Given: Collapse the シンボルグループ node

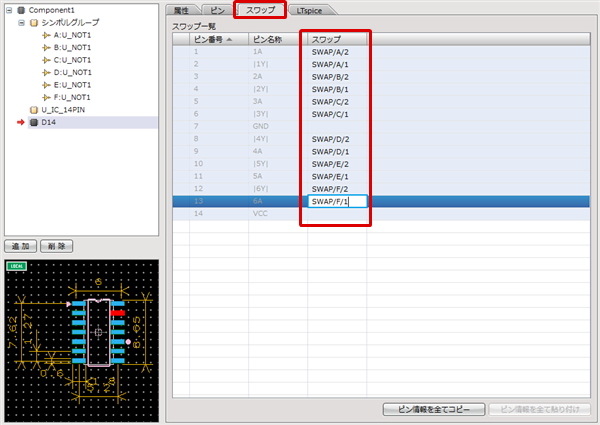Looking at the screenshot, I should pyautogui.click(x=21, y=23).
